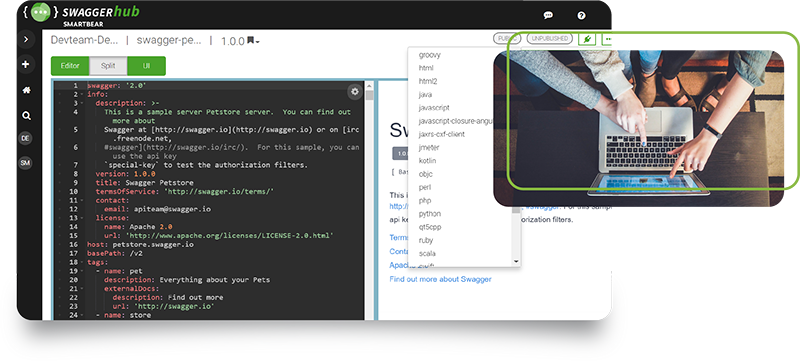Collapse the tags block on line 18

point(82,262)
